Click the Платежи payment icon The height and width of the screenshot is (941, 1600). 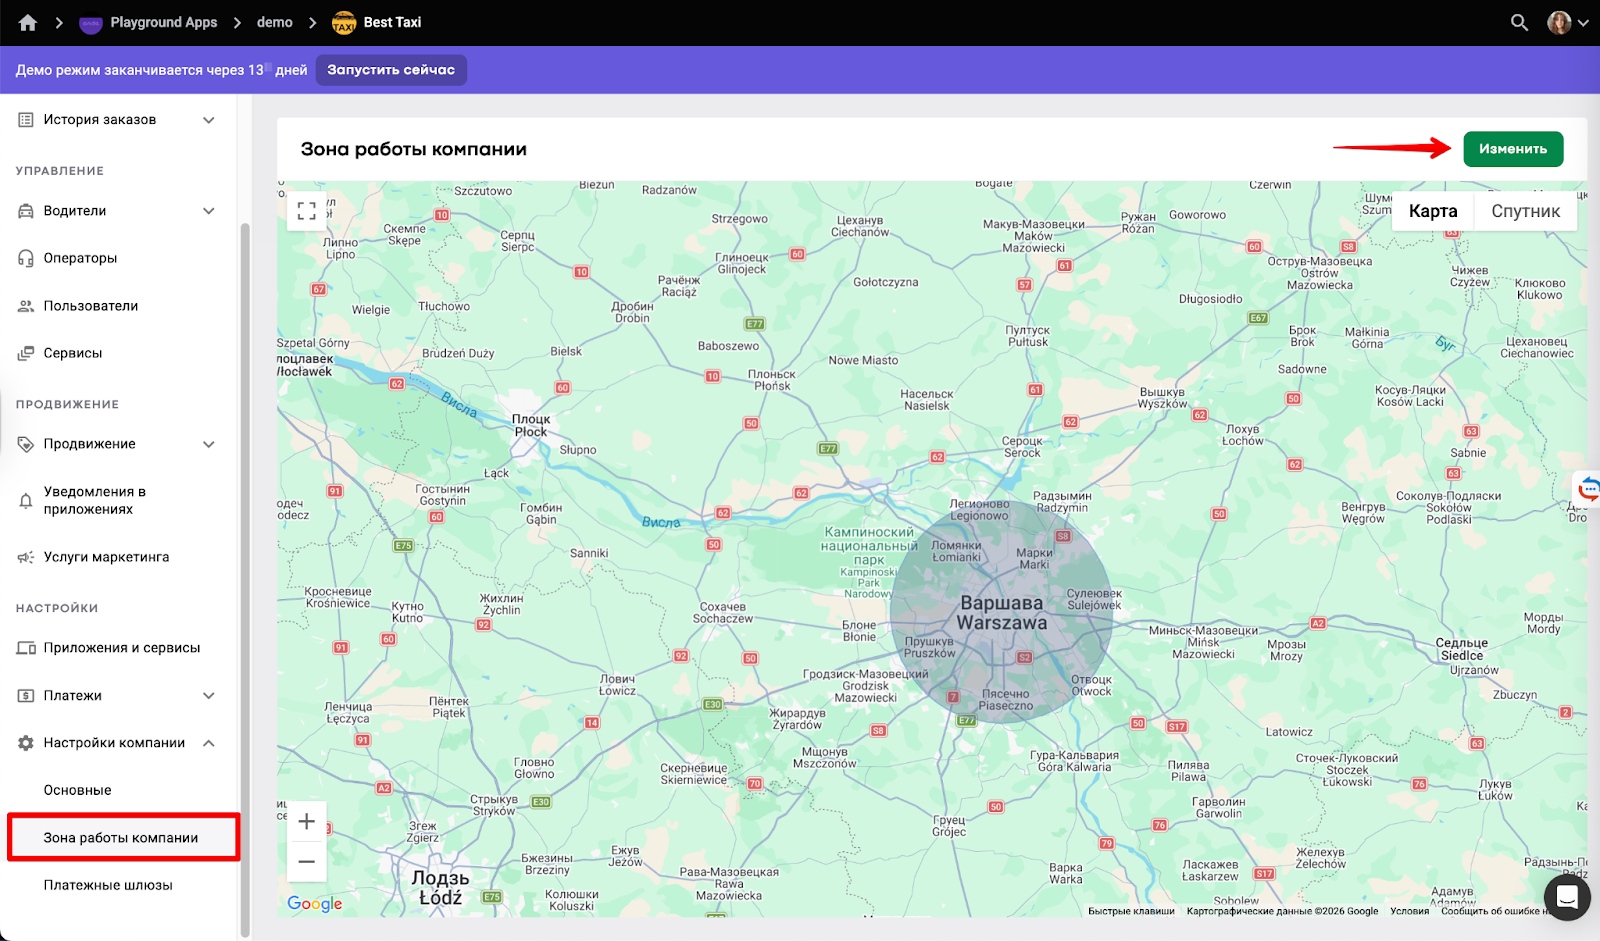26,696
